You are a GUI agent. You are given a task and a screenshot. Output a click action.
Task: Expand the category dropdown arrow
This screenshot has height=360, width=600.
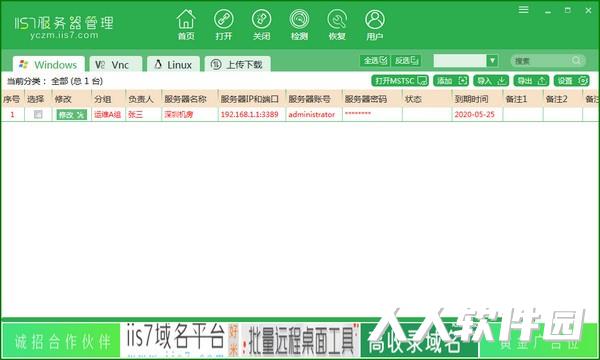pyautogui.click(x=492, y=60)
